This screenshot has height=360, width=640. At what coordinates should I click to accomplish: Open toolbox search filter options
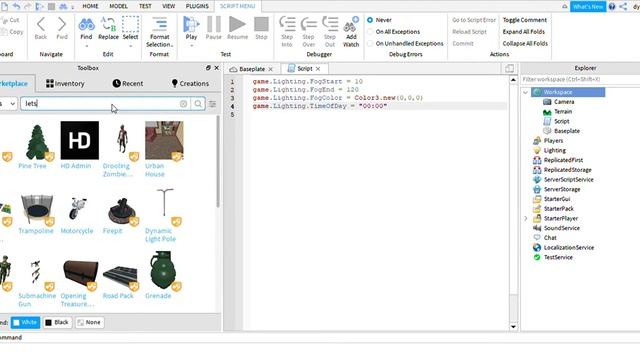pyautogui.click(x=212, y=104)
